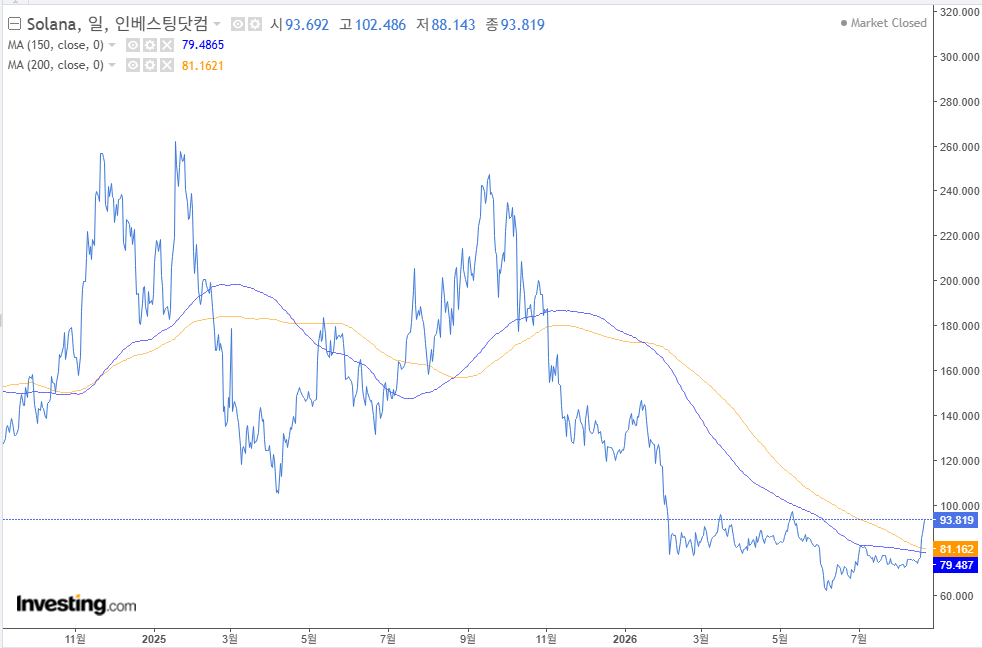Hide the MA (150) indicator with the eye icon

pyautogui.click(x=133, y=45)
